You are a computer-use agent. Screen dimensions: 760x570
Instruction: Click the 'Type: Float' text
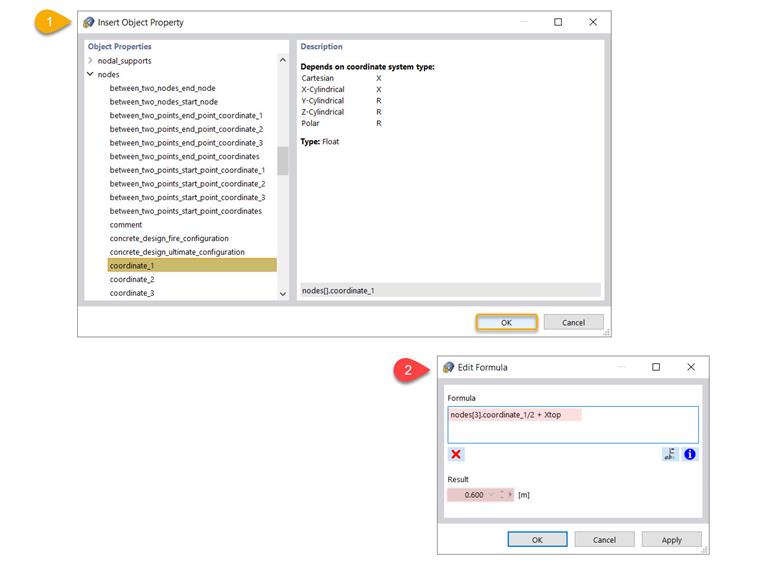320,142
